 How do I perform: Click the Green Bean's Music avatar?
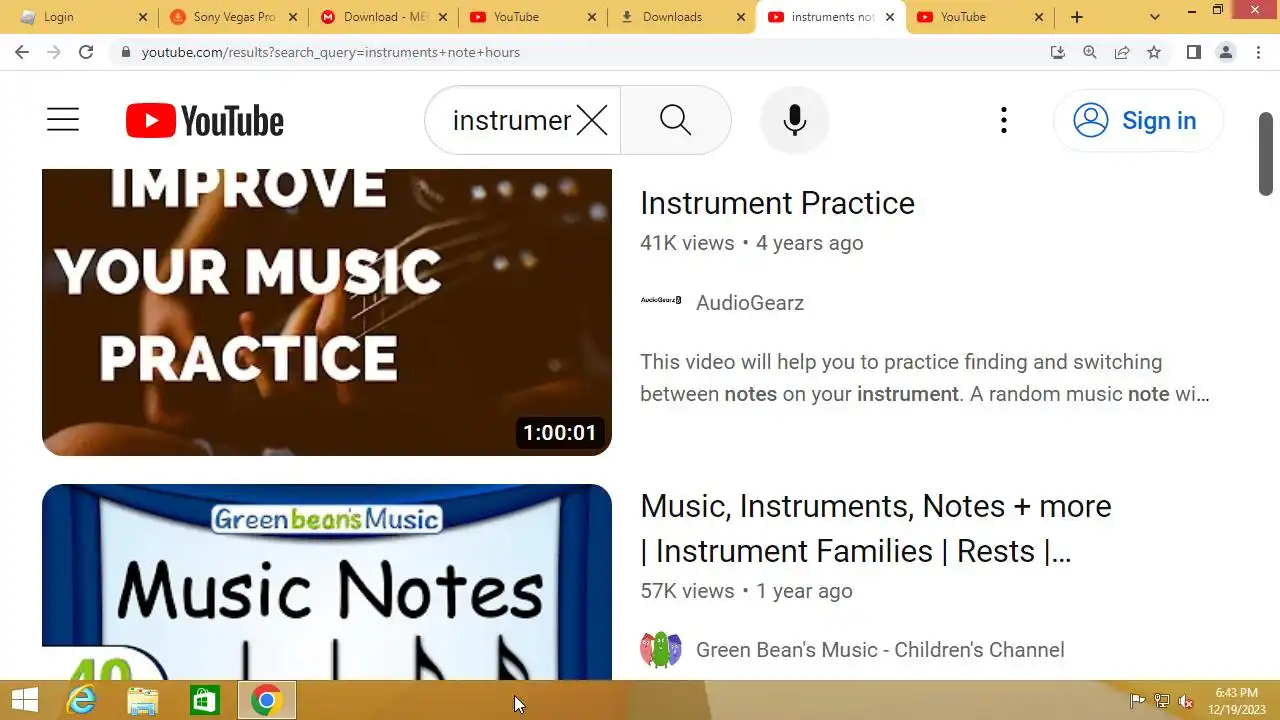tap(661, 650)
